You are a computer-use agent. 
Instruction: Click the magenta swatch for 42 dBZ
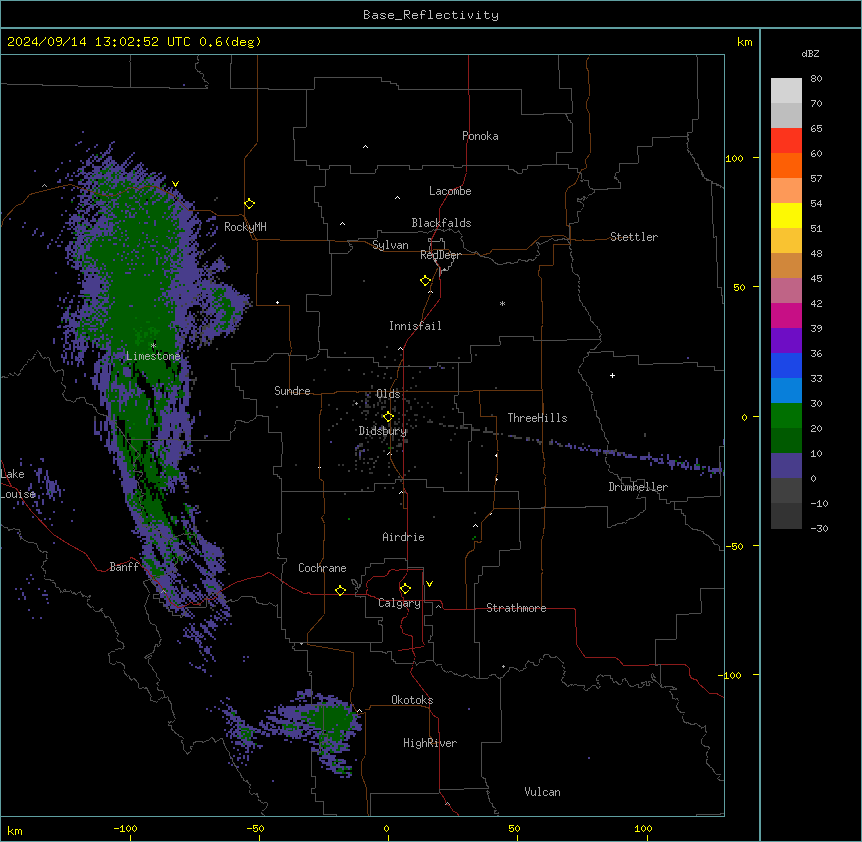click(x=786, y=315)
